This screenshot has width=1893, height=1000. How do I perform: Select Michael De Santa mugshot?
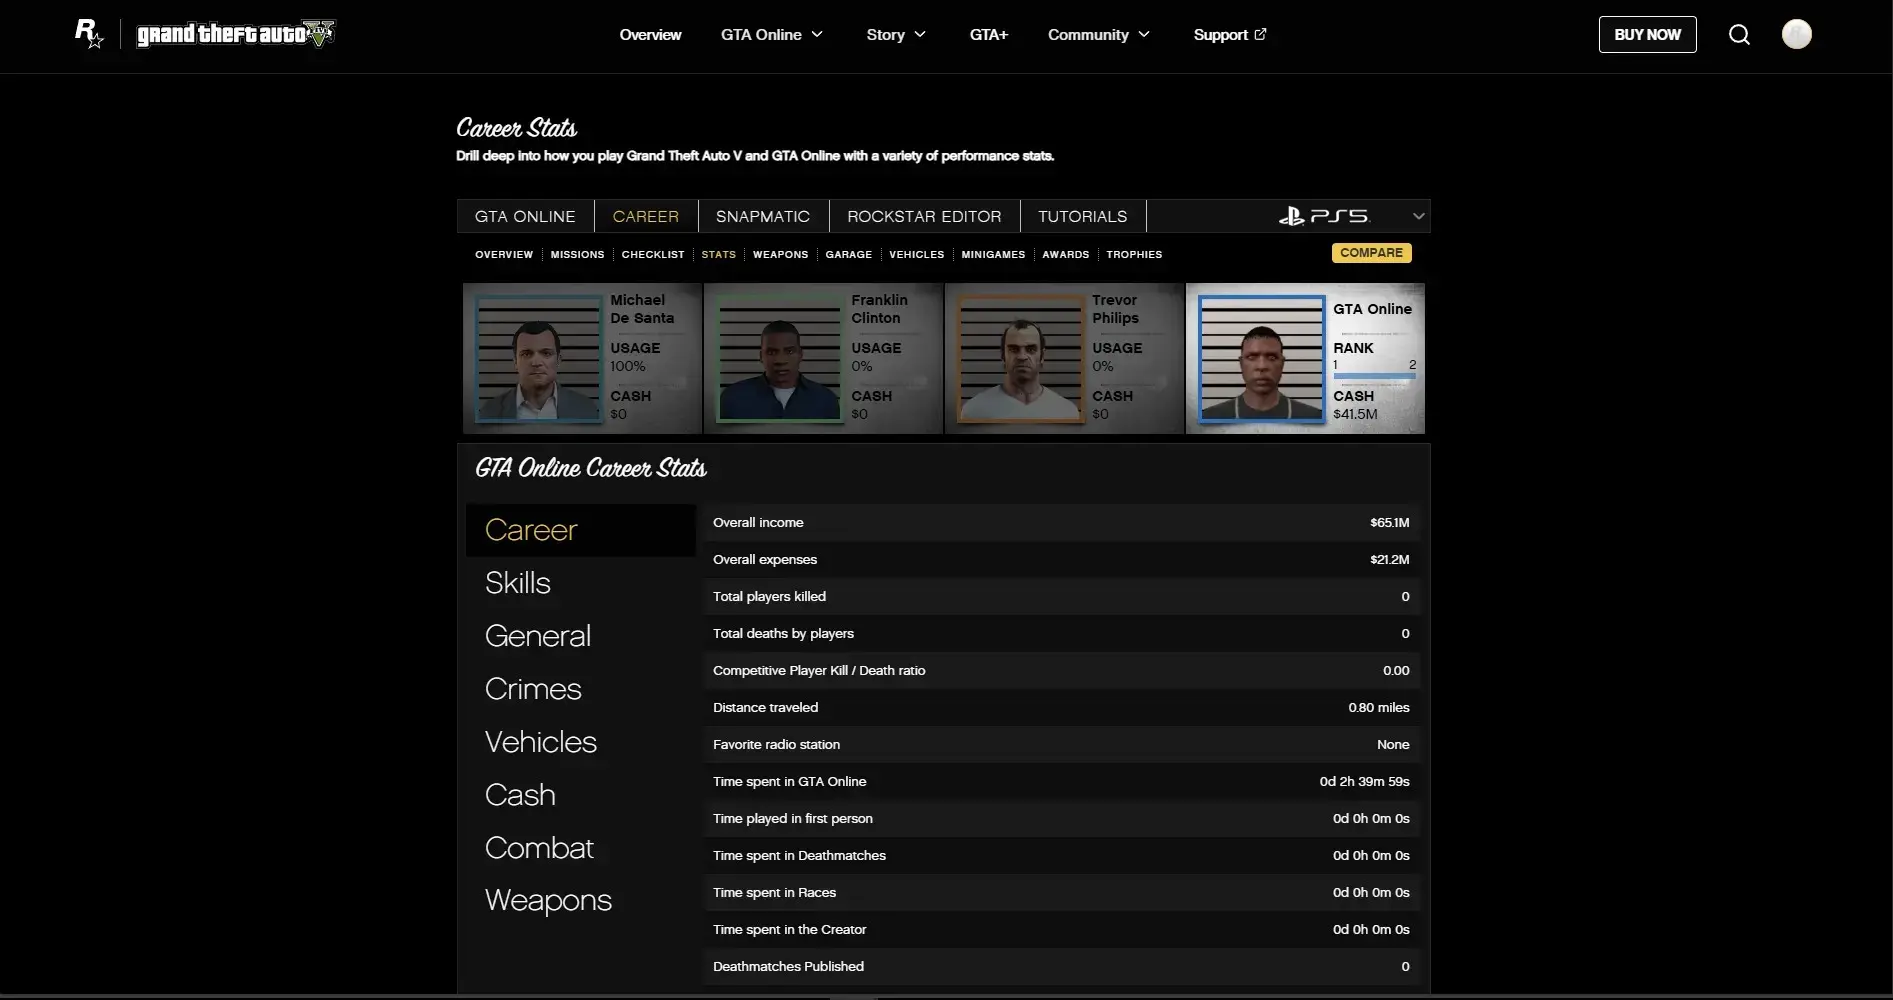point(538,358)
